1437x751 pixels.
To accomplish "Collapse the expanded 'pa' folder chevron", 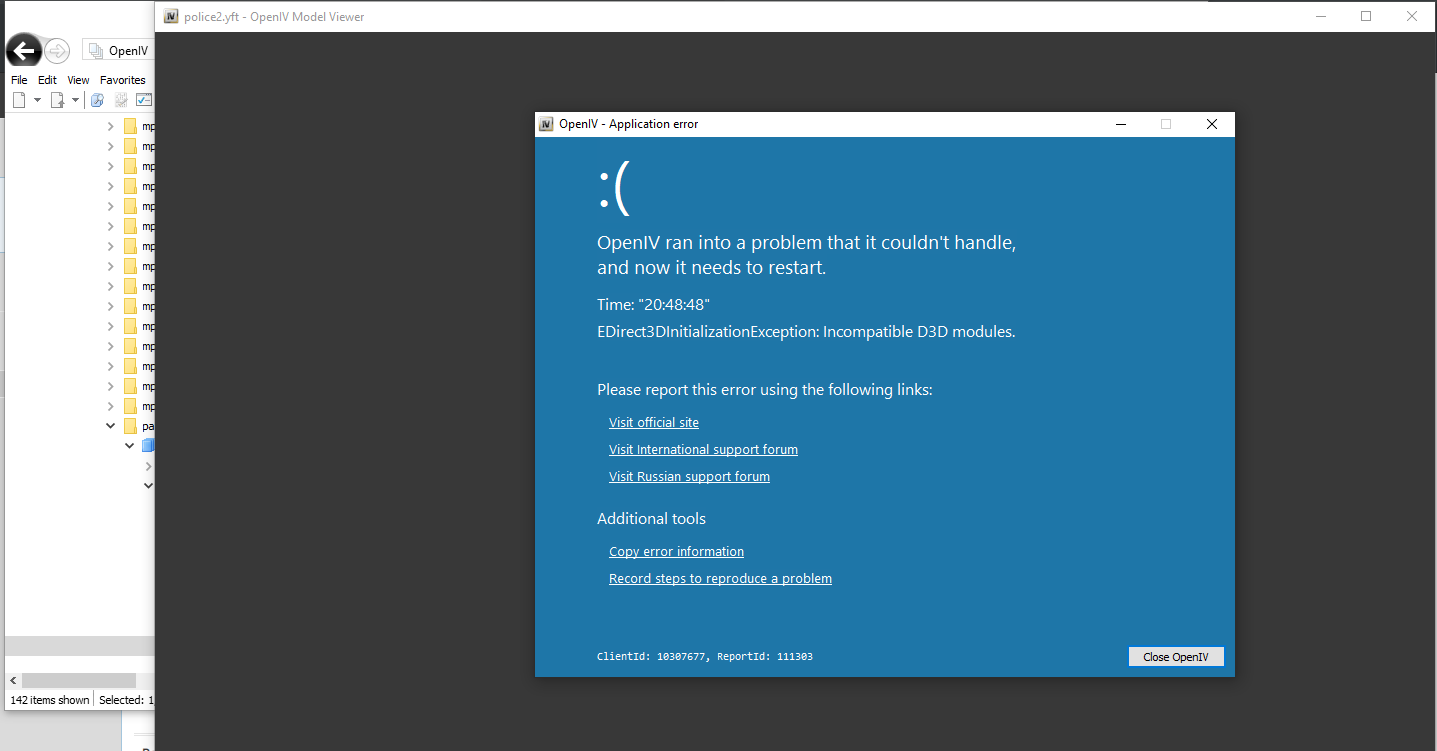I will pyautogui.click(x=111, y=426).
